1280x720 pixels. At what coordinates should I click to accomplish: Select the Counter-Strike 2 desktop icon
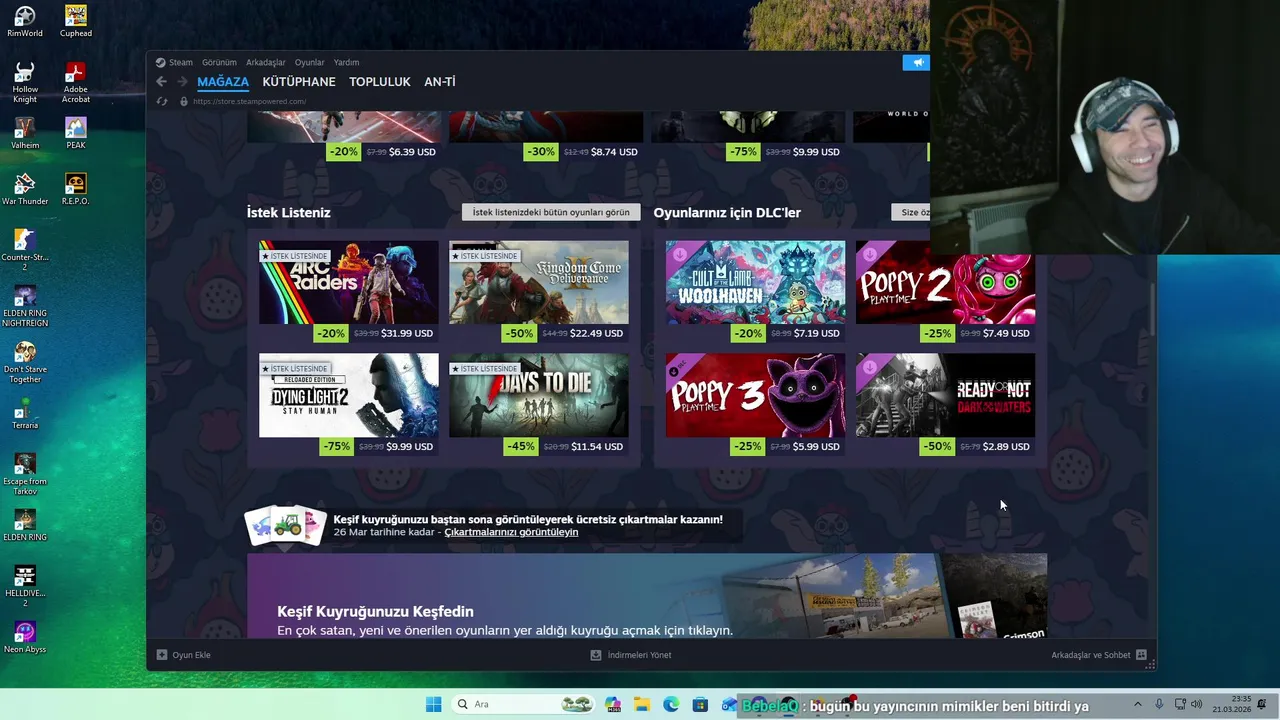tap(25, 250)
